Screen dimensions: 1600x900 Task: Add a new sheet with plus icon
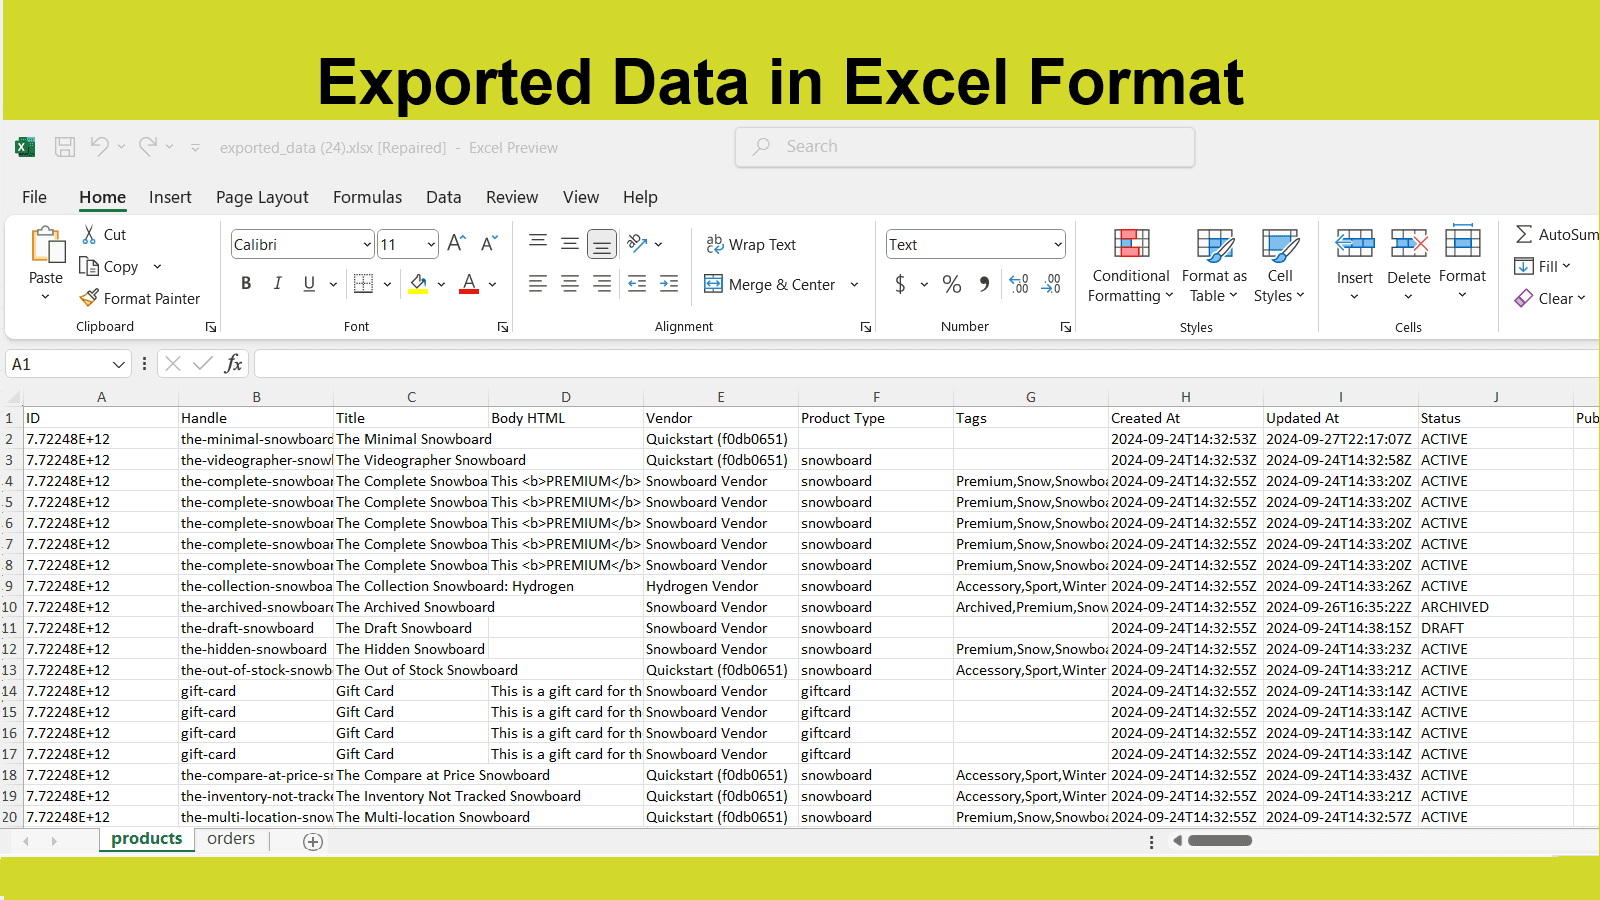[313, 842]
